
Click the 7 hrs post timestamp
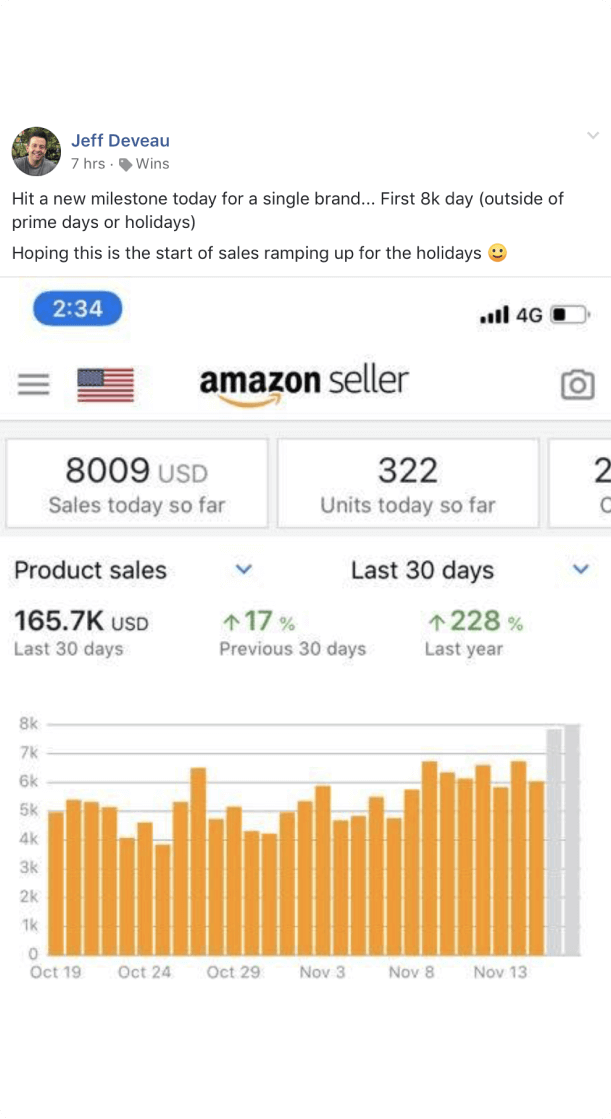tap(88, 164)
